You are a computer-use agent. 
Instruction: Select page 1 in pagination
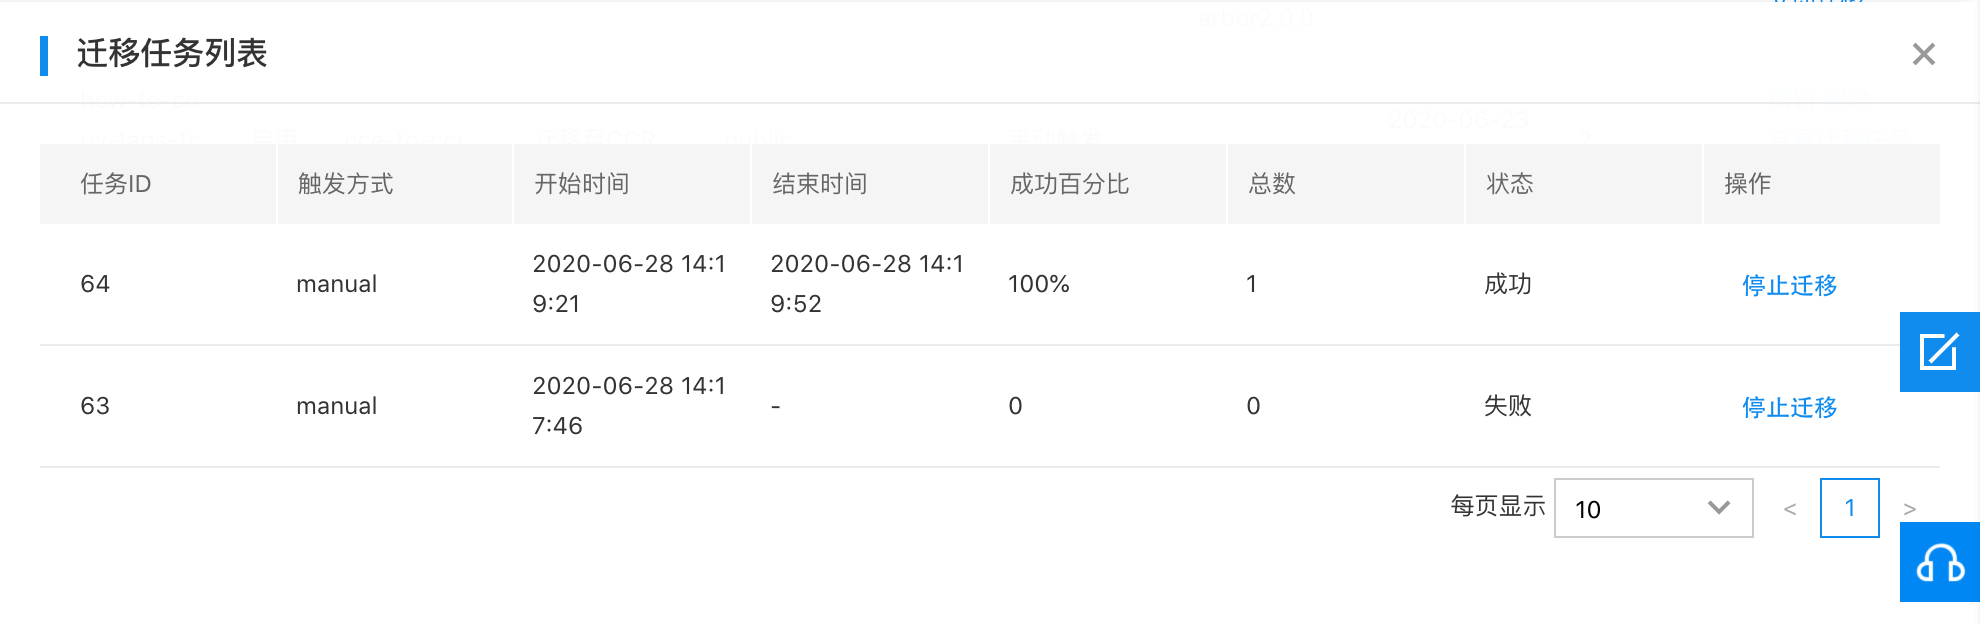[1849, 508]
